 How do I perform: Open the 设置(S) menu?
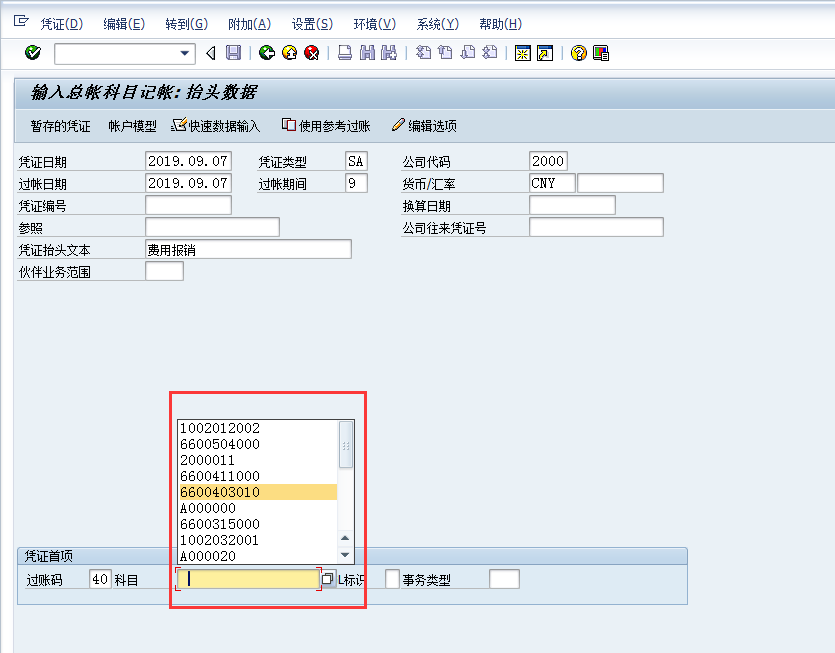pos(312,24)
